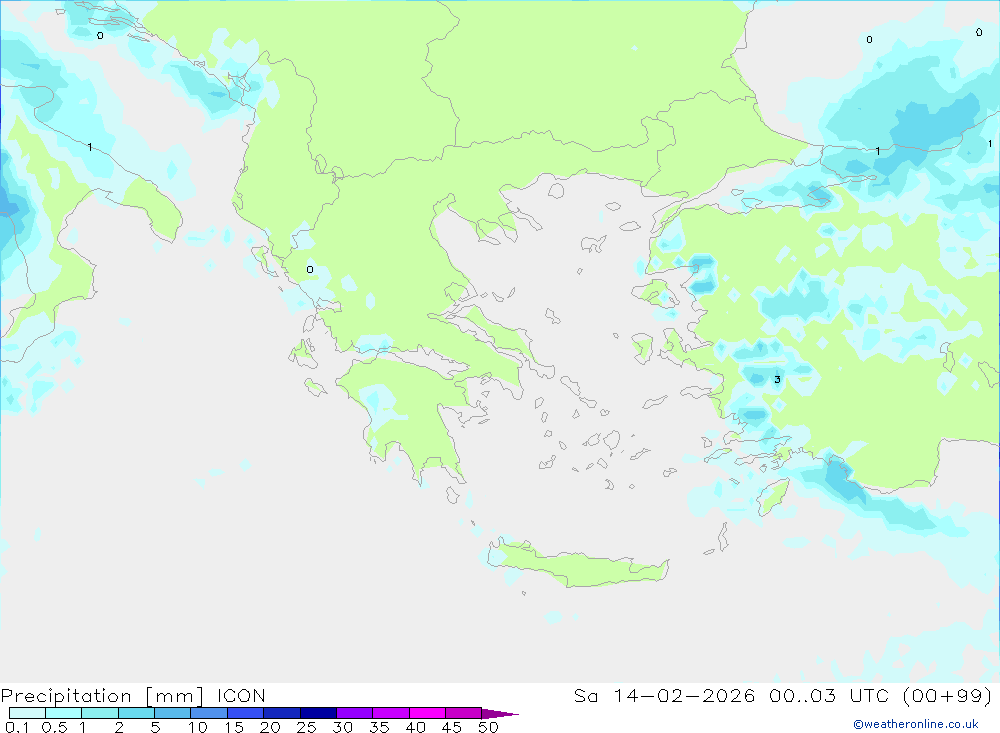Select the 0.1–0.5 mm legend color swatch
Viewport: 1000px width, 733px height.
click(27, 713)
